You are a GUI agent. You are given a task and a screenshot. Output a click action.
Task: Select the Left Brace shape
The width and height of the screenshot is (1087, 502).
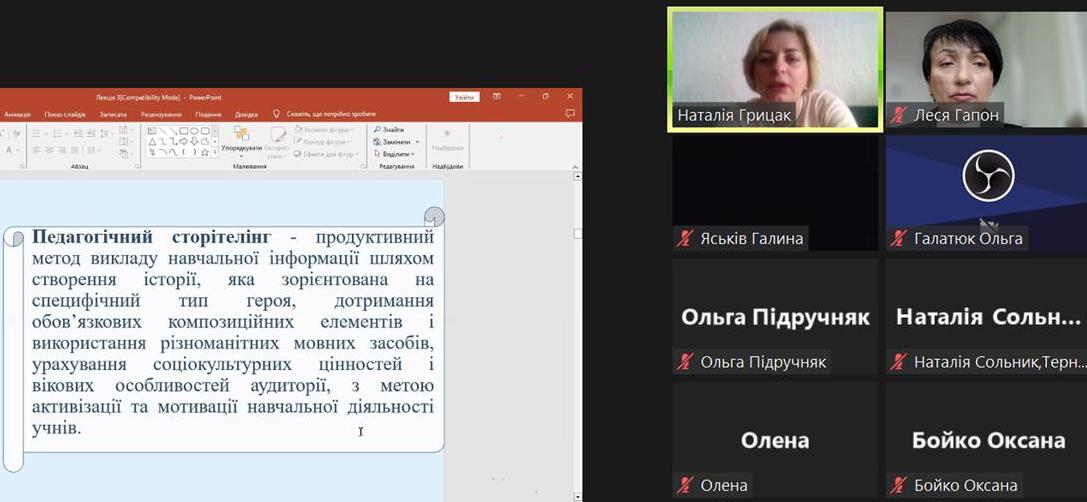pos(184,152)
